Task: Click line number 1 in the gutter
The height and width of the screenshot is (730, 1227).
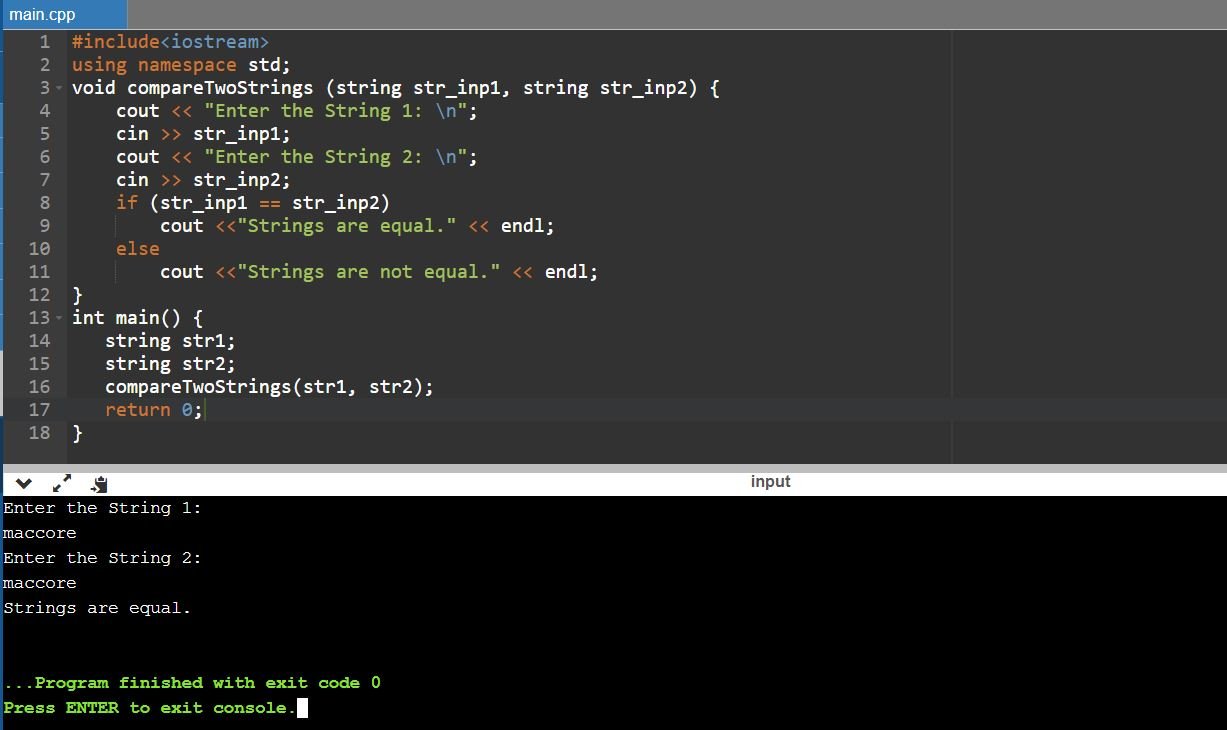Action: pyautogui.click(x=44, y=42)
